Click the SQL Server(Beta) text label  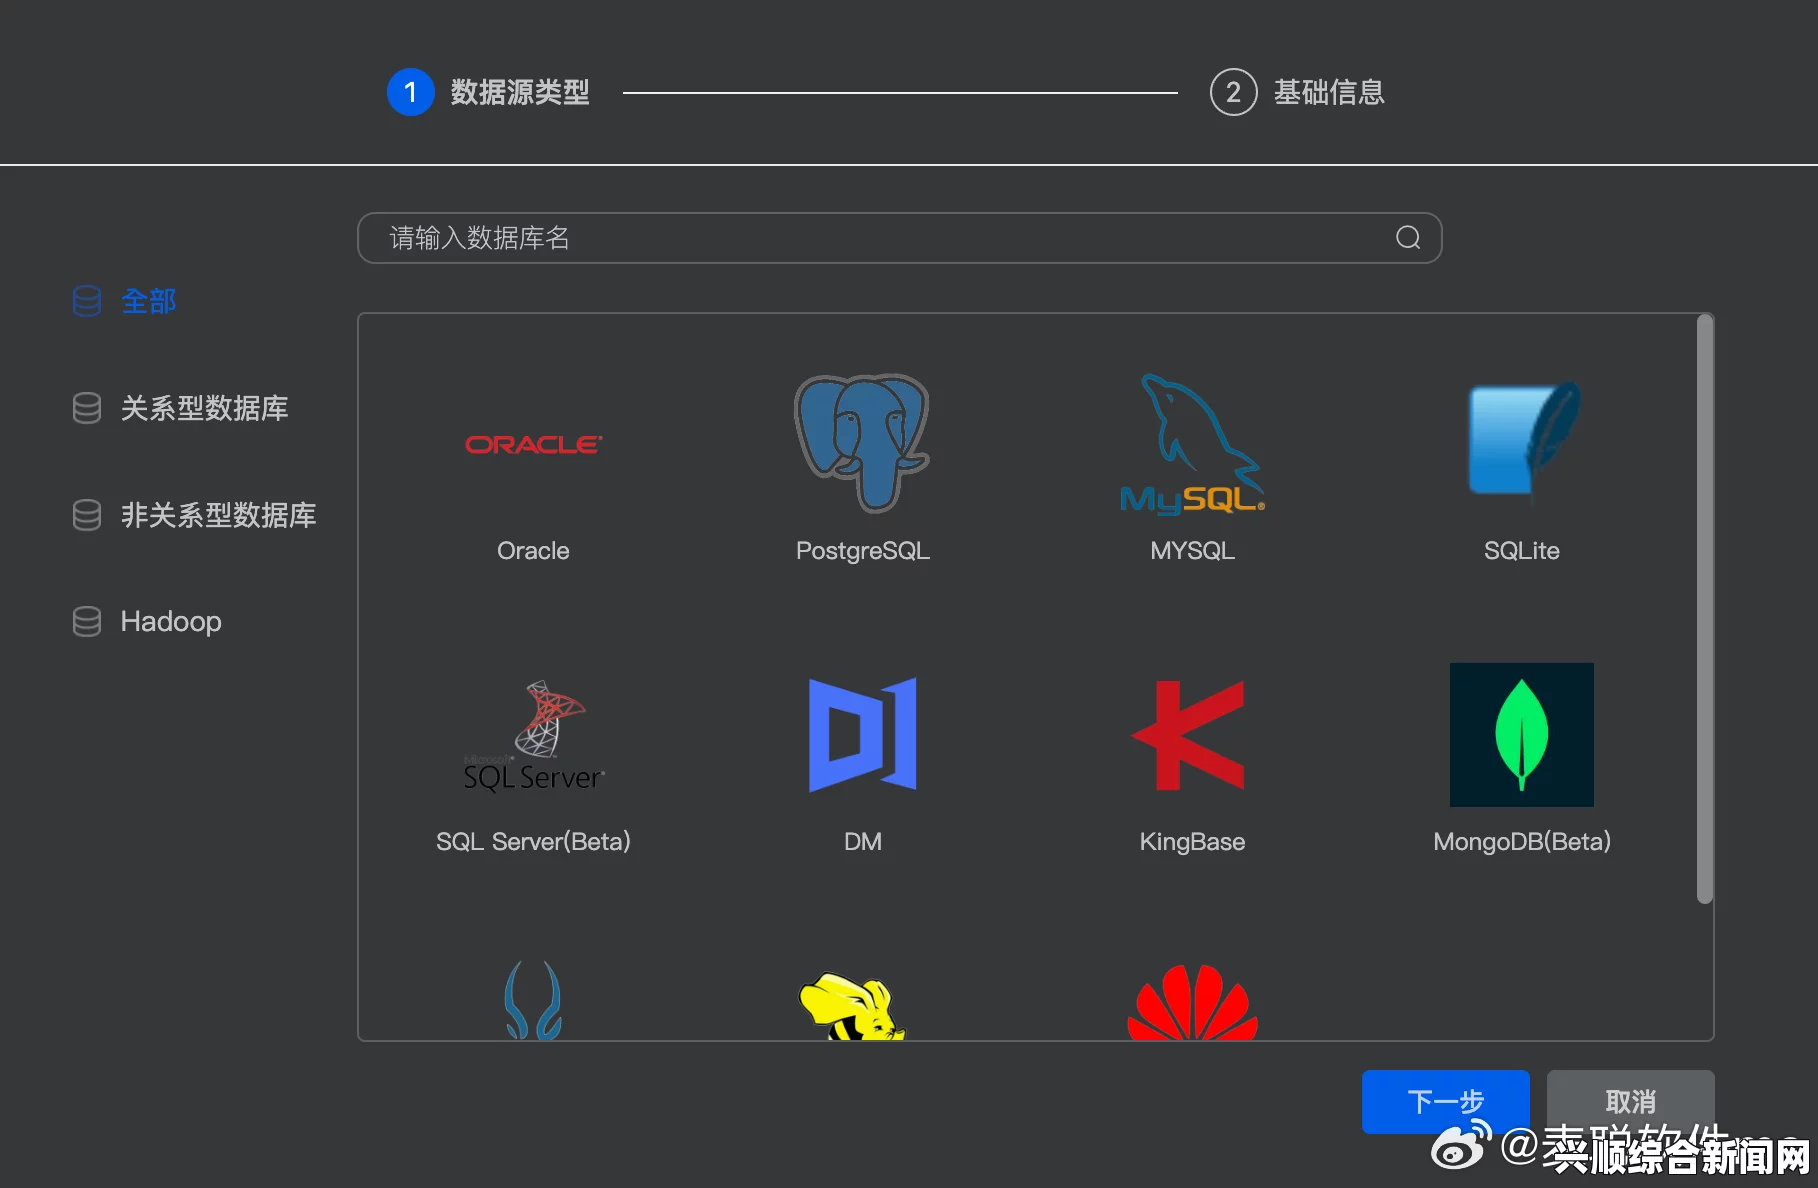(533, 841)
